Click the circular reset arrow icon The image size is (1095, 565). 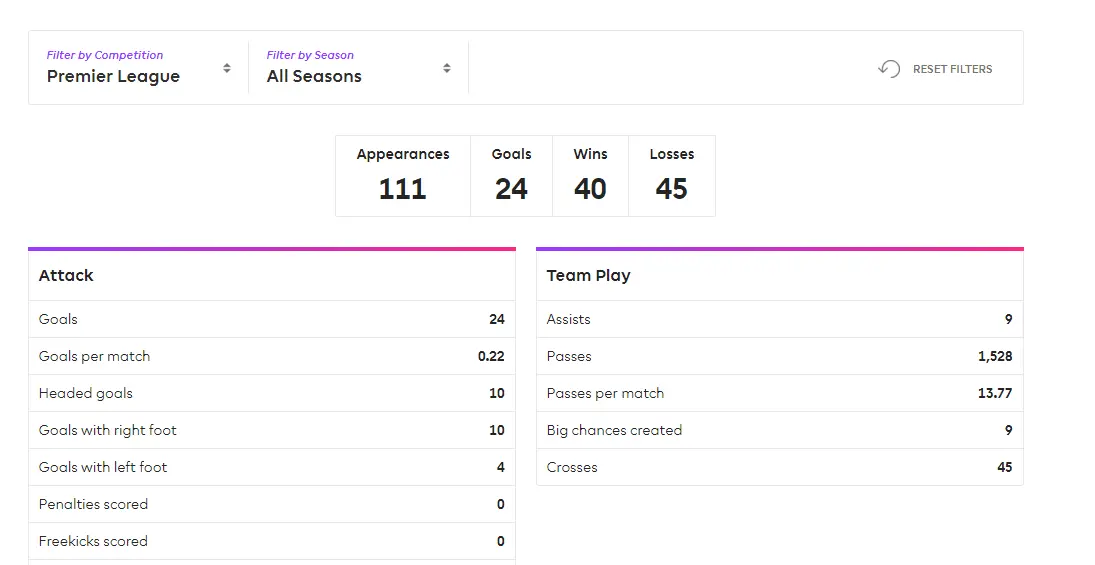(889, 69)
